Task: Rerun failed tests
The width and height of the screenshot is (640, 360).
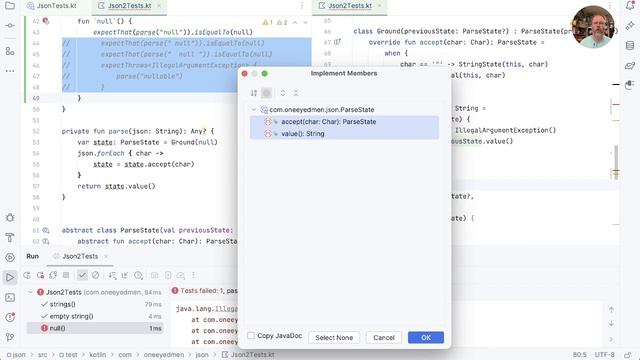Action: click(40, 276)
